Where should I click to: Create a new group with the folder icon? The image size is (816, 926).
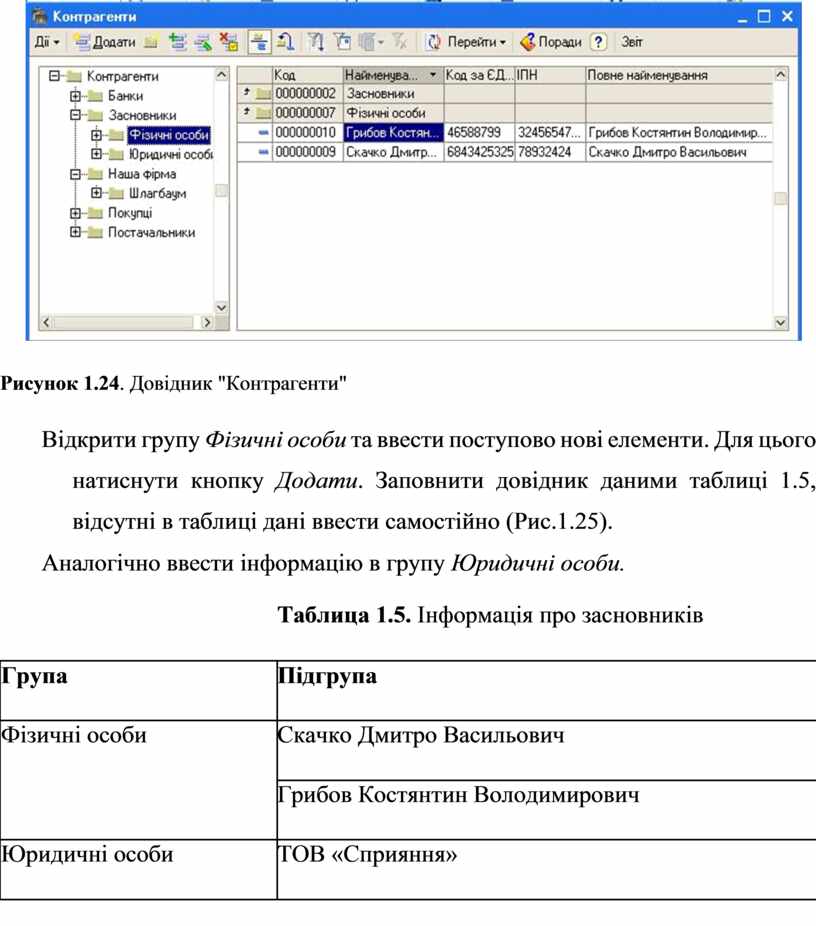(x=152, y=42)
